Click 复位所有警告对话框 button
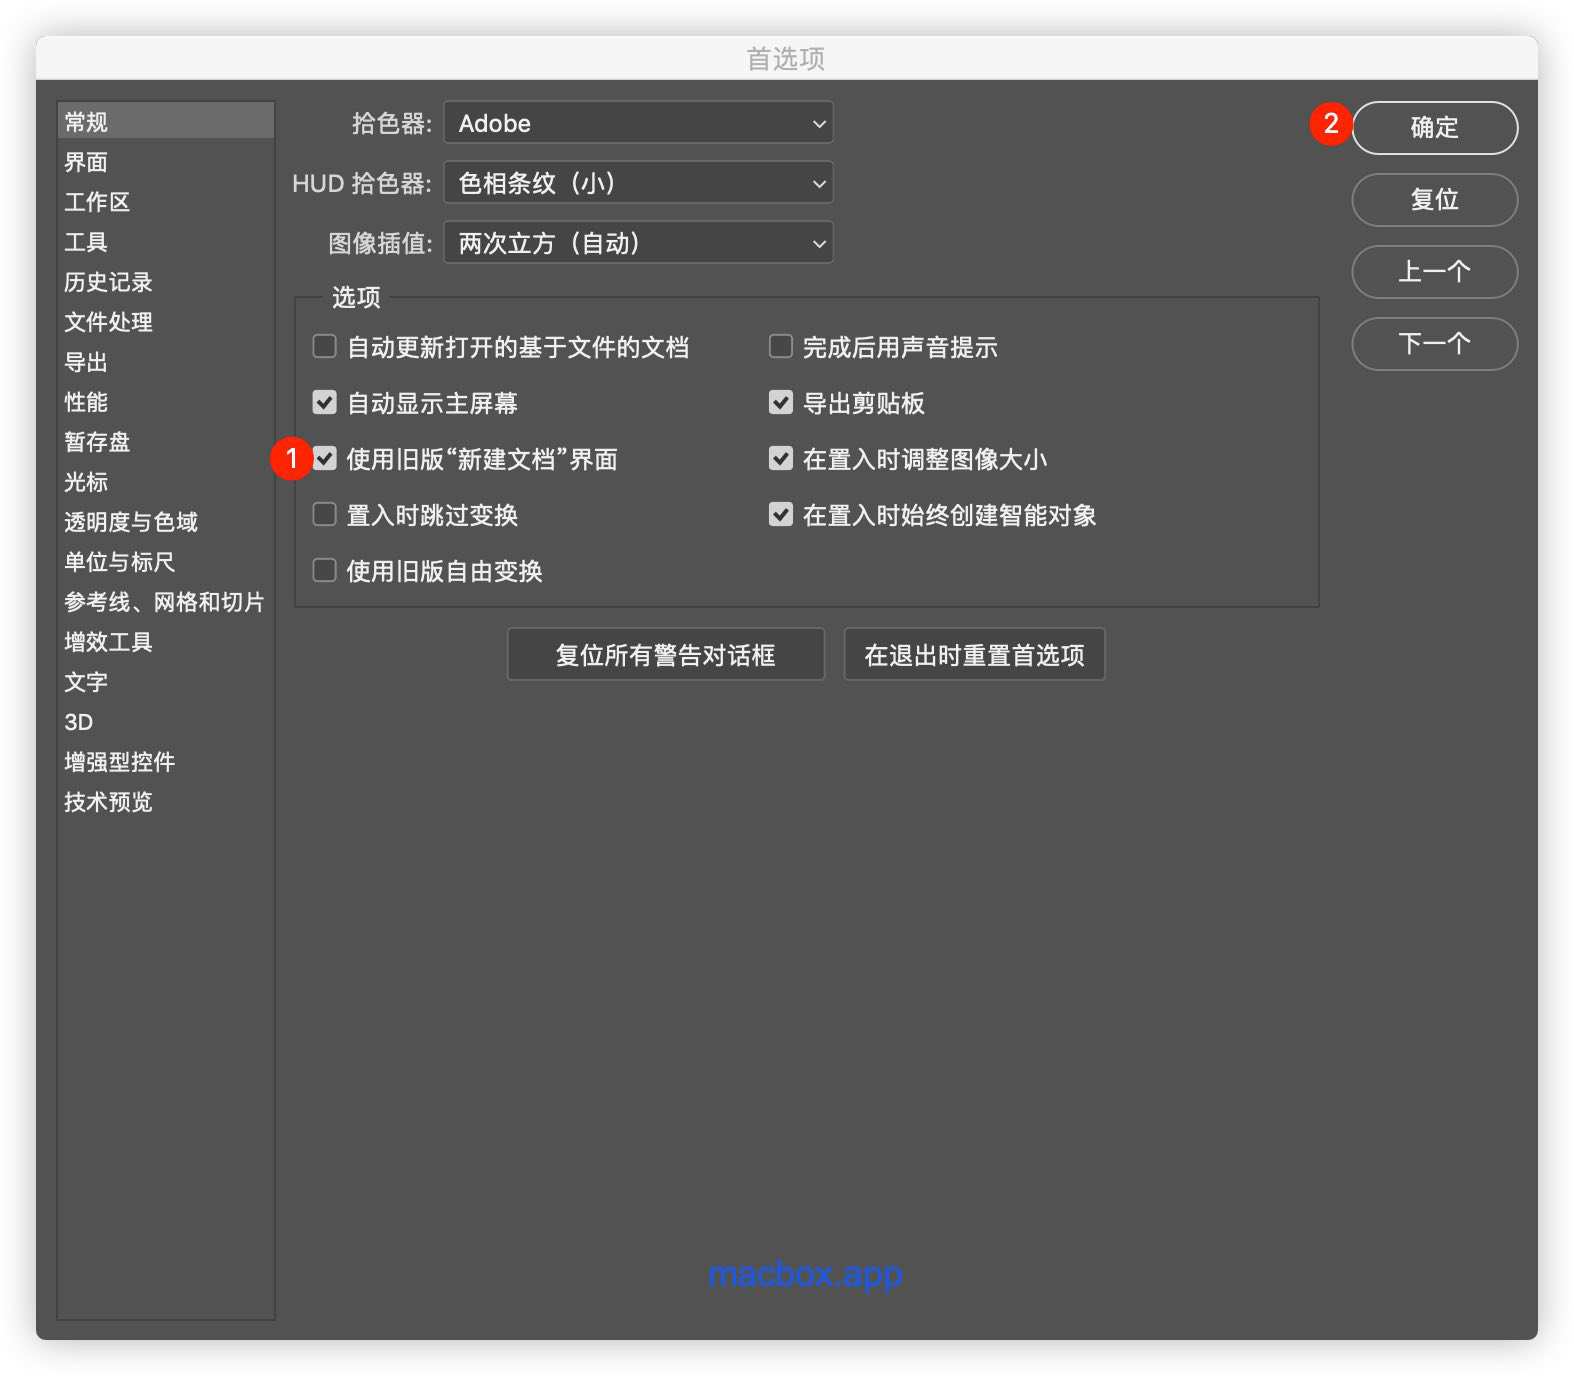The height and width of the screenshot is (1376, 1574). pyautogui.click(x=666, y=655)
